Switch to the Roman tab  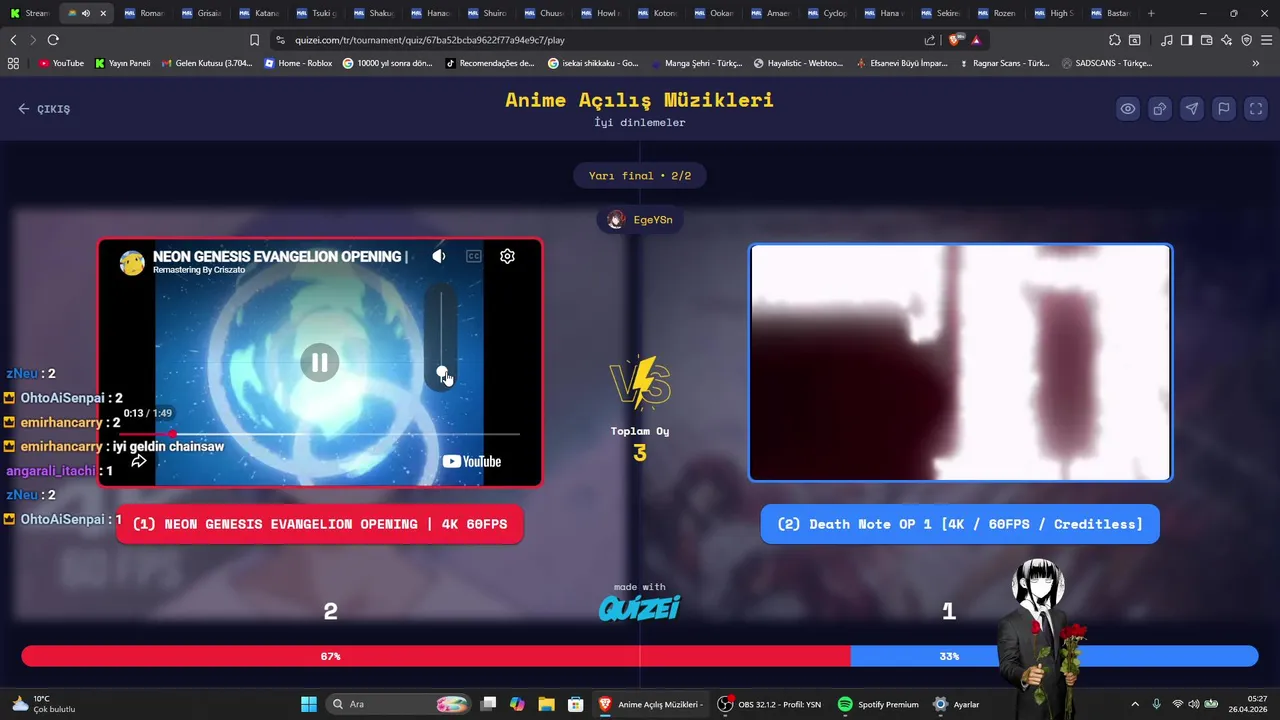(x=145, y=13)
